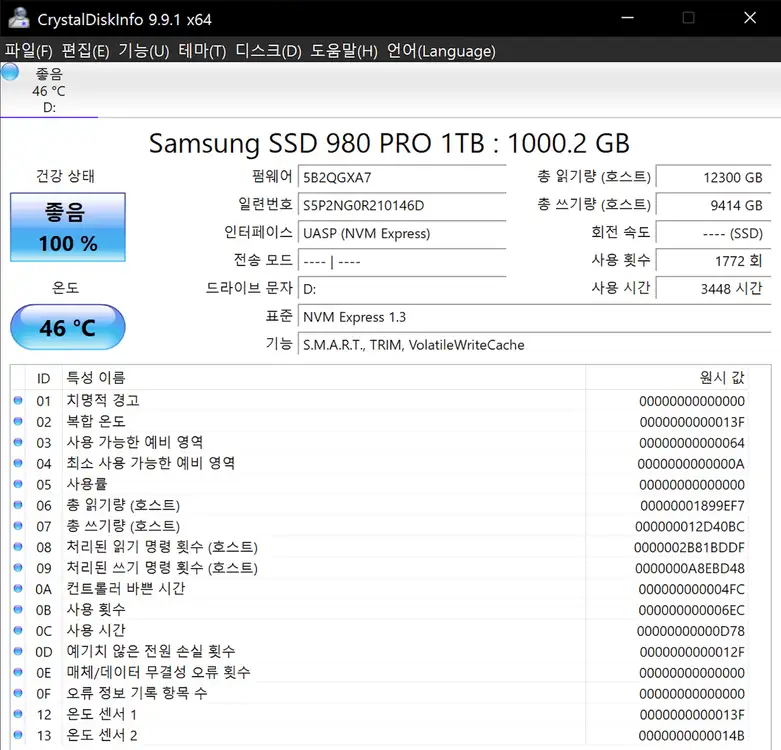Viewport: 781px width, 750px height.
Task: Click status icon for row 12 온도 센서 1
Action: (18, 714)
